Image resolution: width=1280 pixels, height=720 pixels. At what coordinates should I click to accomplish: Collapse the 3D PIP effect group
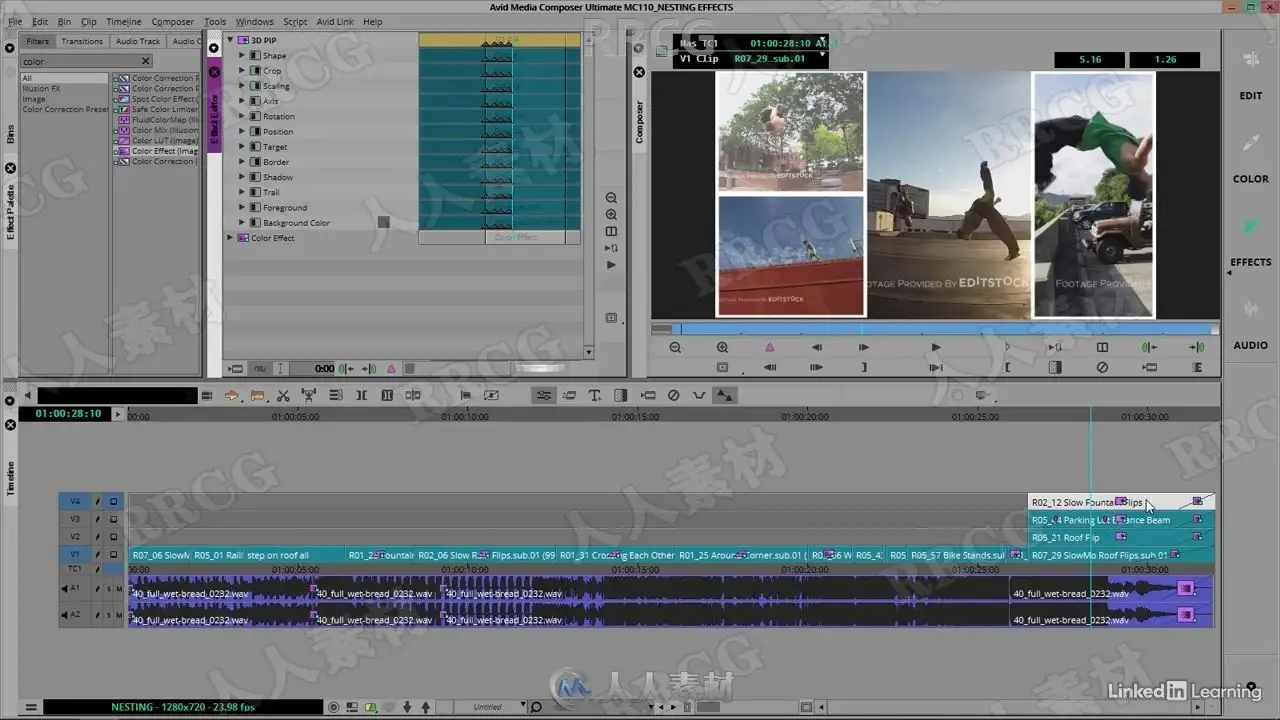point(230,41)
